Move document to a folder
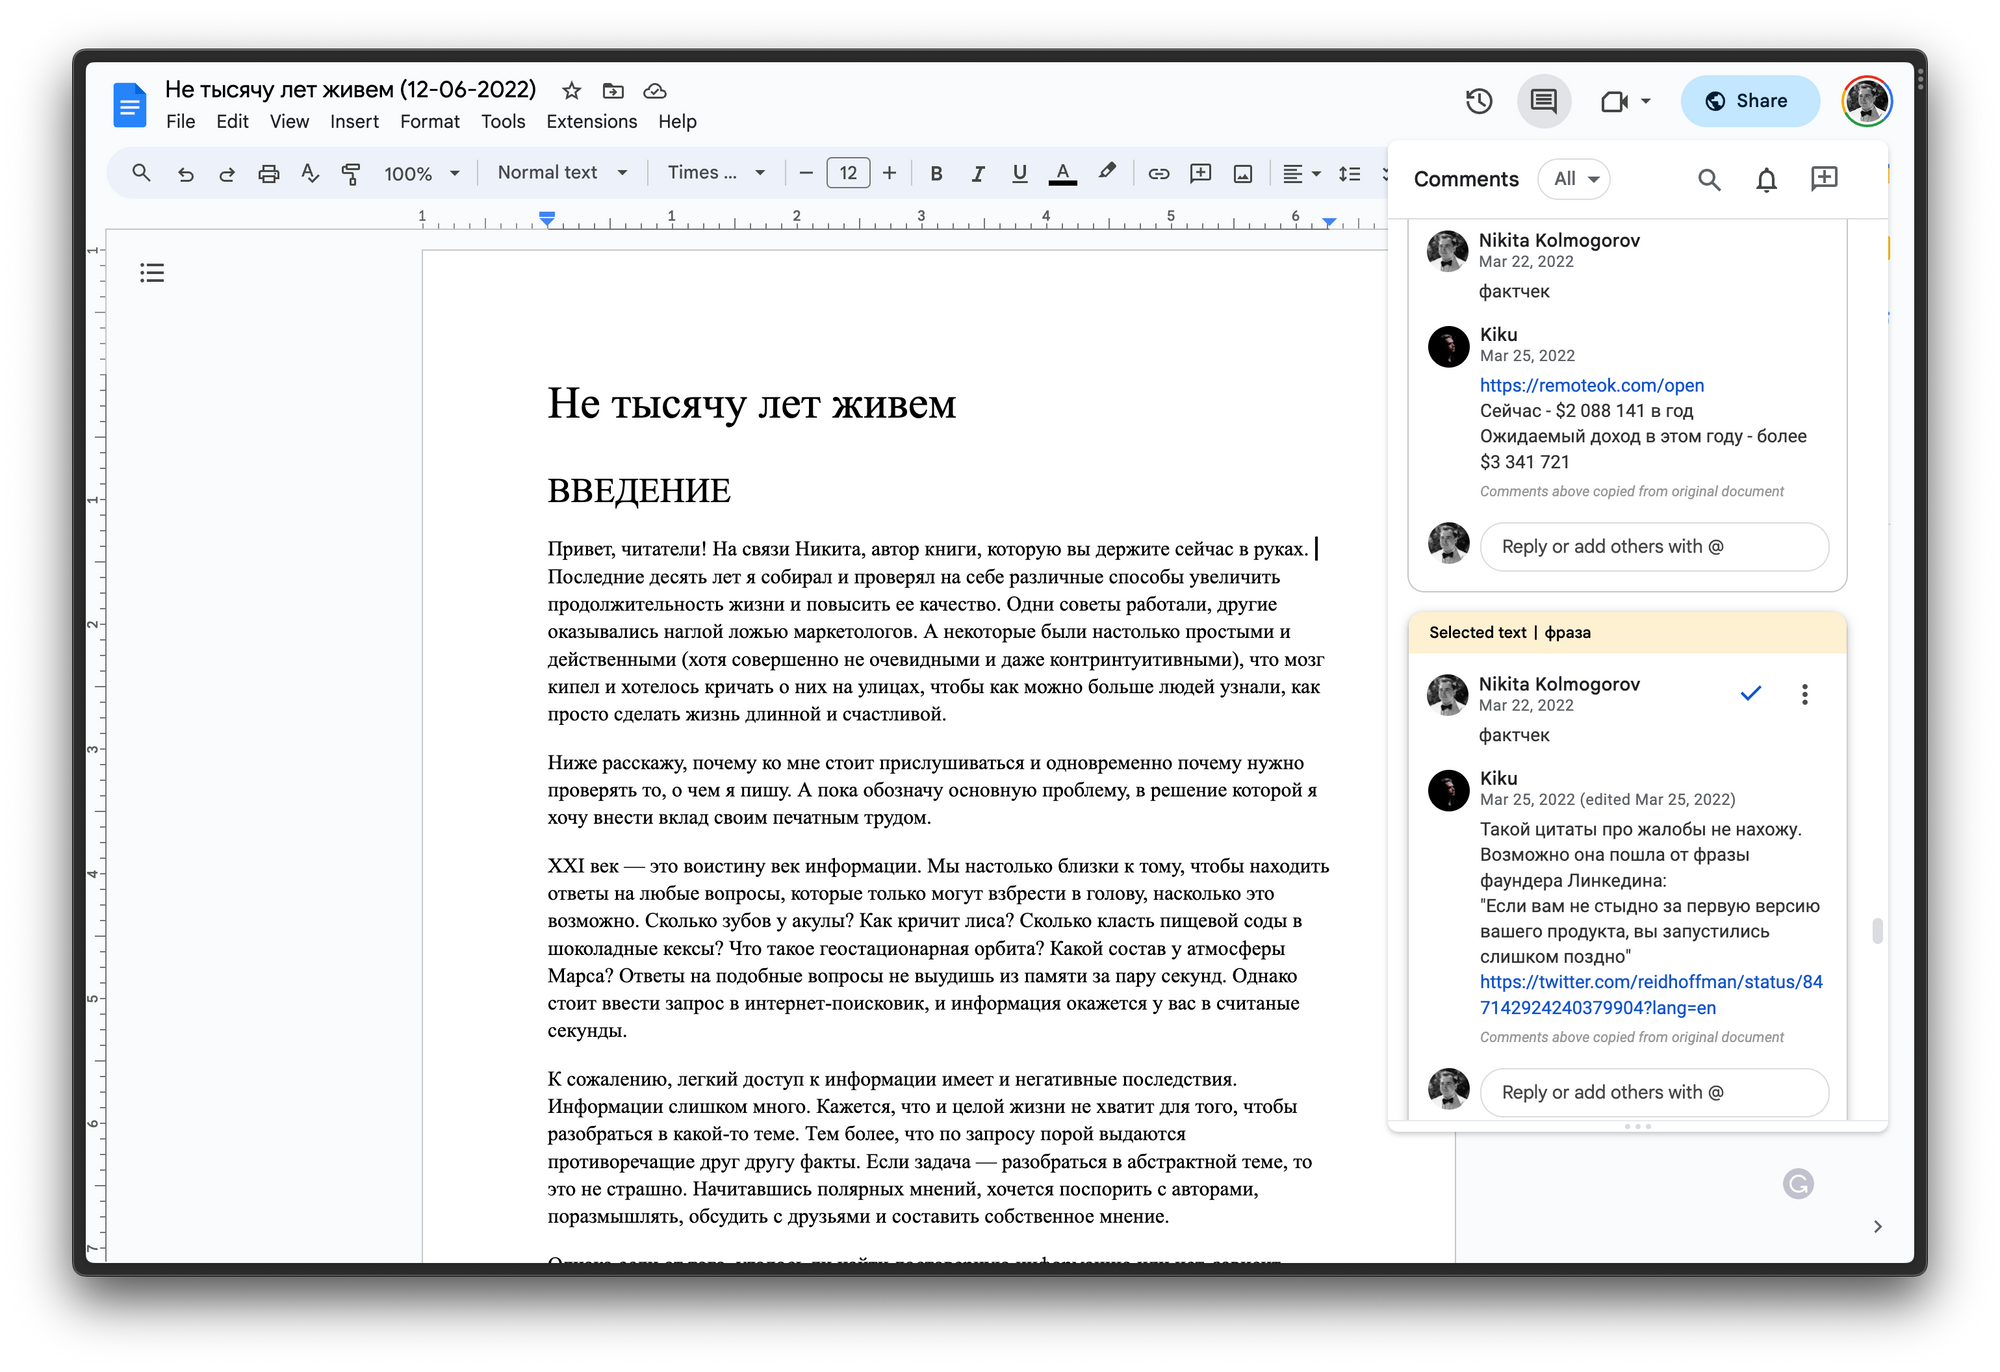This screenshot has width=2000, height=1372. coord(613,91)
